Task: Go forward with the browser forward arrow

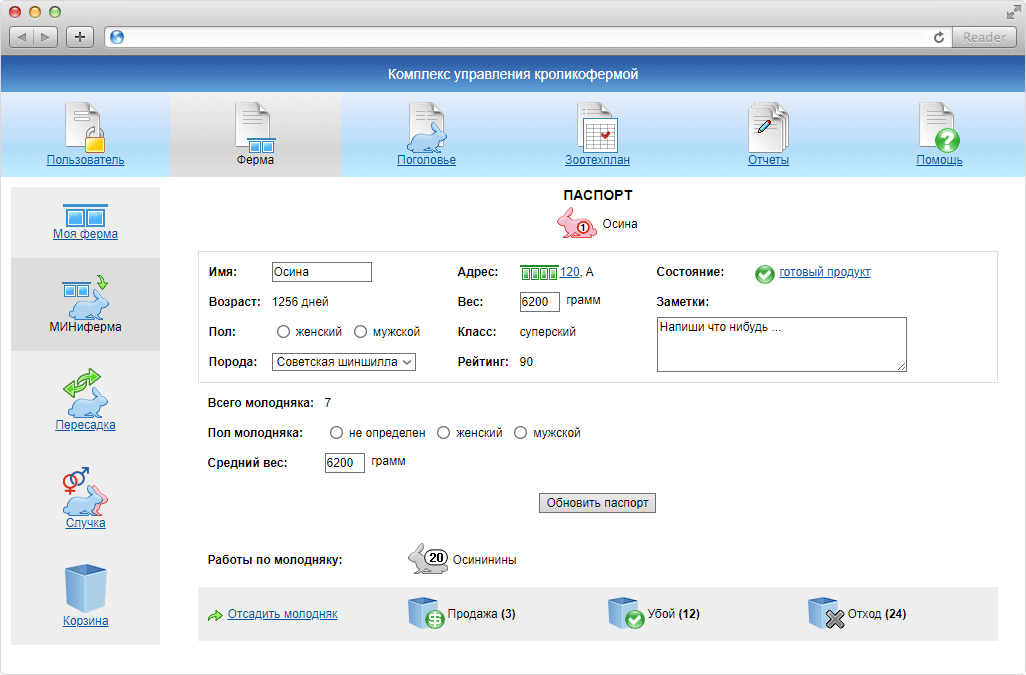Action: click(x=45, y=37)
